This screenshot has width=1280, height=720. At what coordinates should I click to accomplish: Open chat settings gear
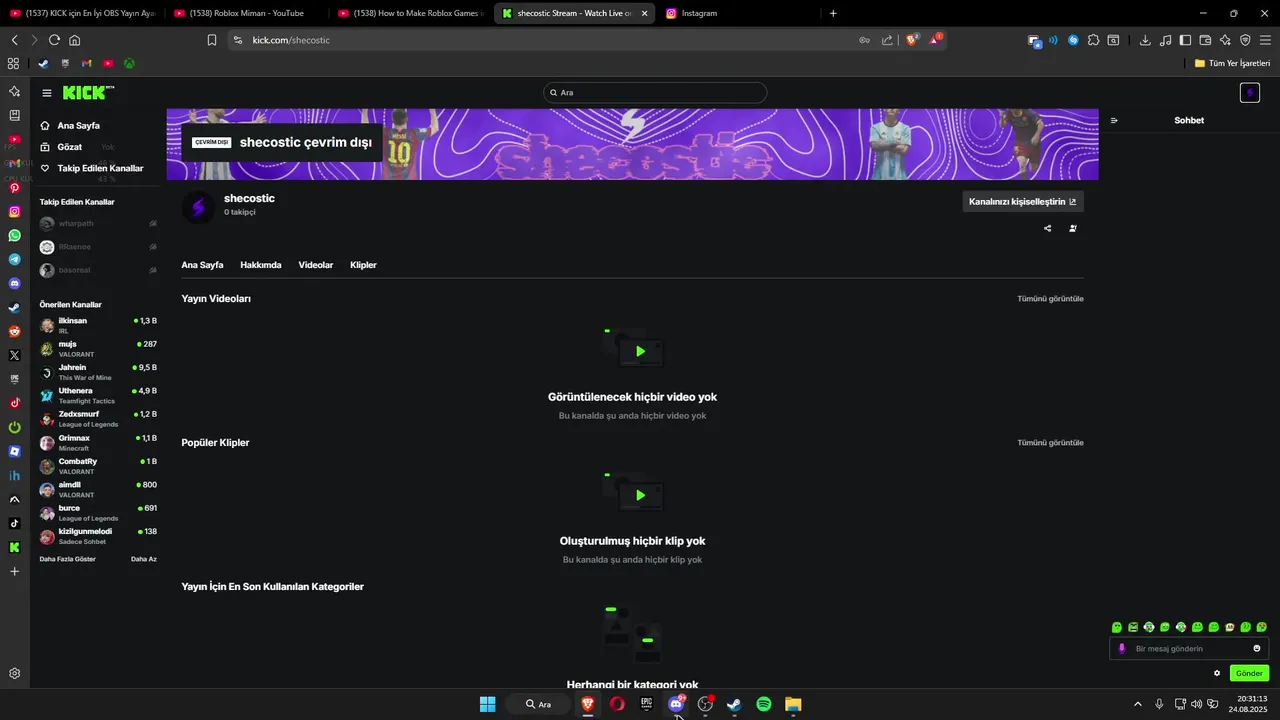pos(1217,673)
